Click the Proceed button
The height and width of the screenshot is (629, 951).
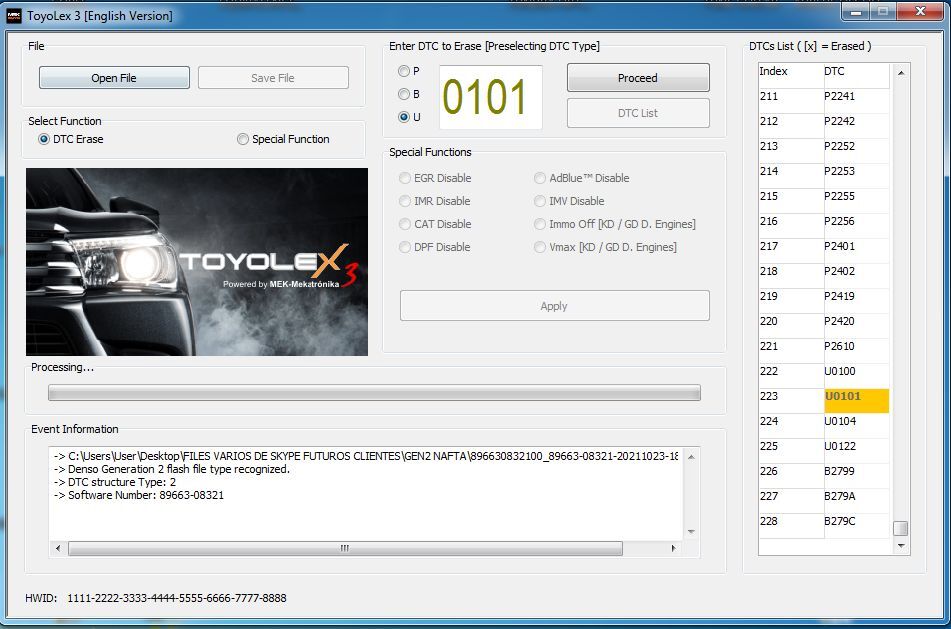[x=638, y=78]
